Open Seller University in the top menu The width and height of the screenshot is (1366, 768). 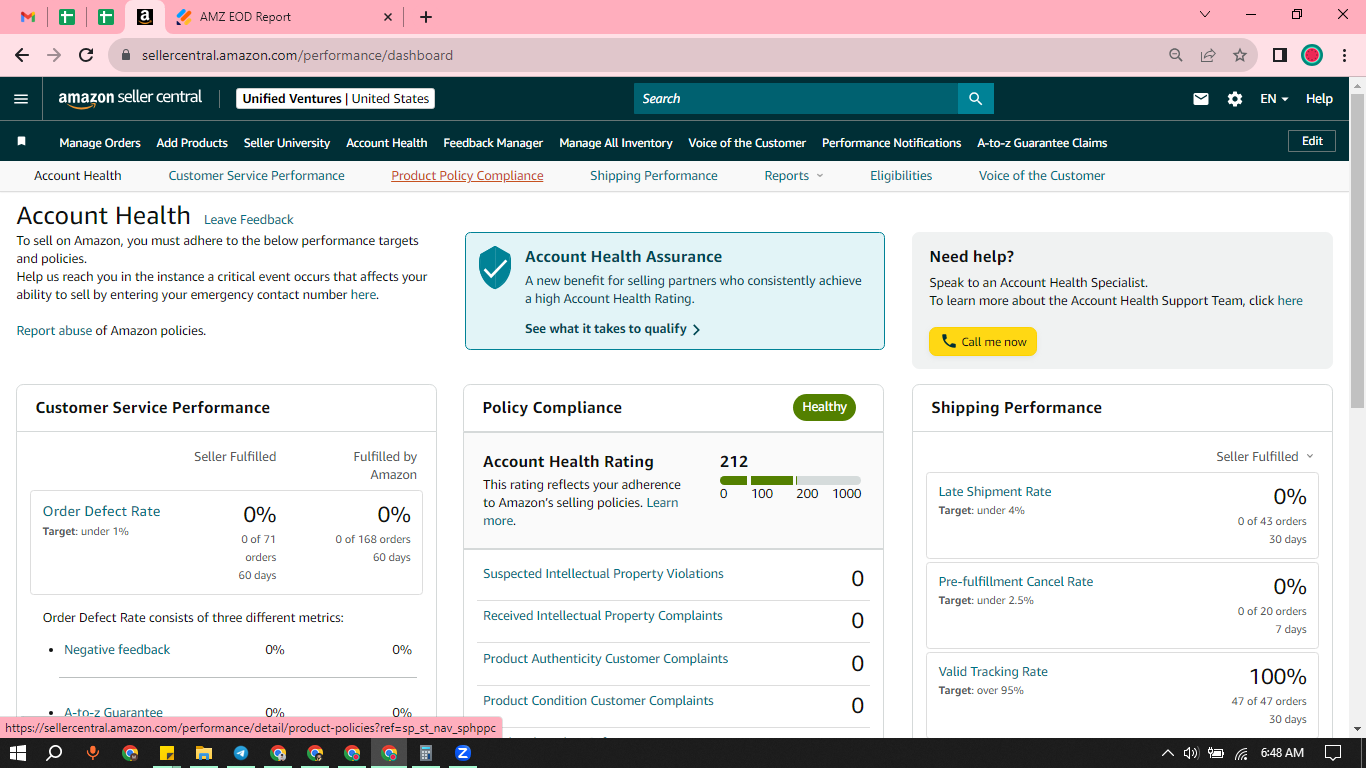[287, 143]
